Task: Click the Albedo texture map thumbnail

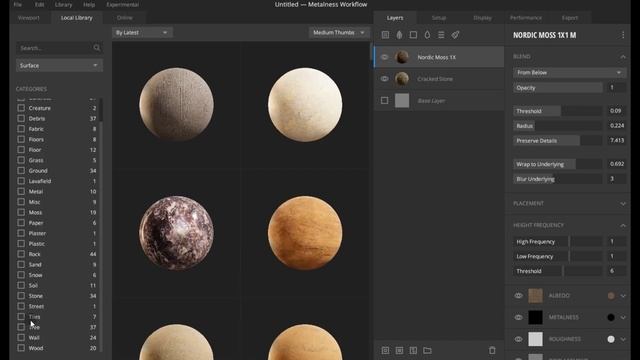Action: coord(535,296)
